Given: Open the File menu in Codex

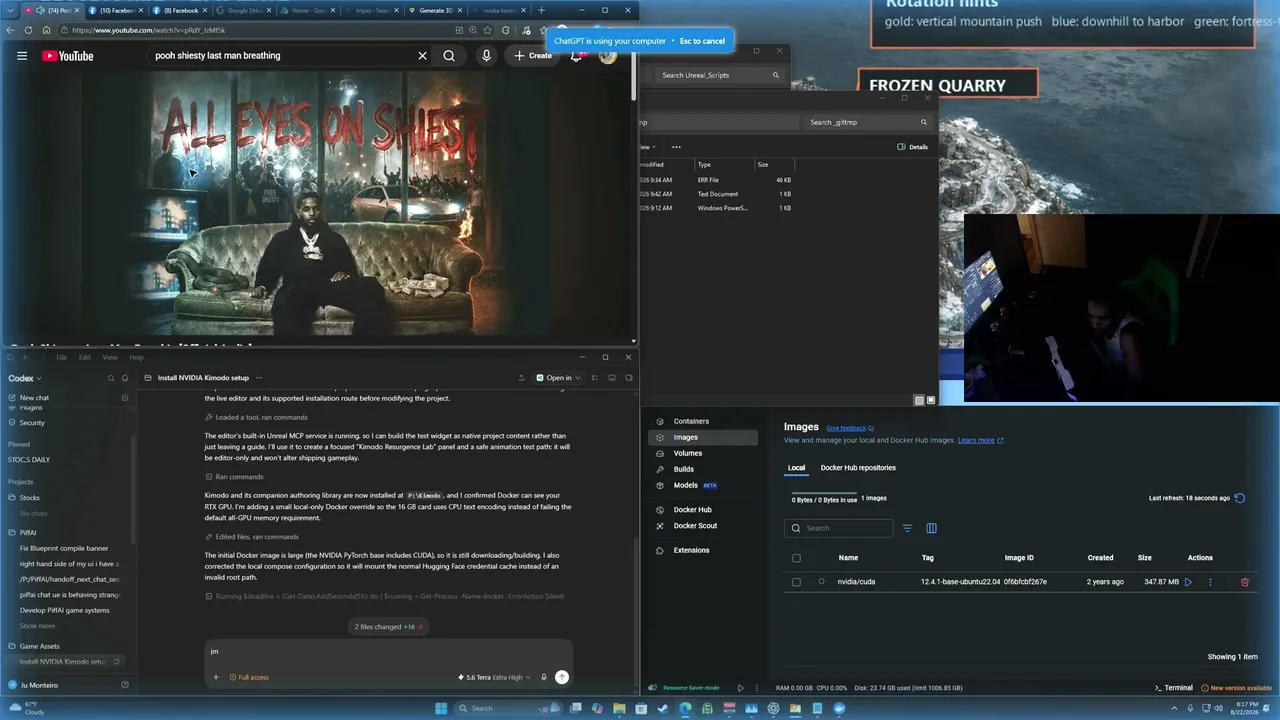Looking at the screenshot, I should pyautogui.click(x=61, y=357).
